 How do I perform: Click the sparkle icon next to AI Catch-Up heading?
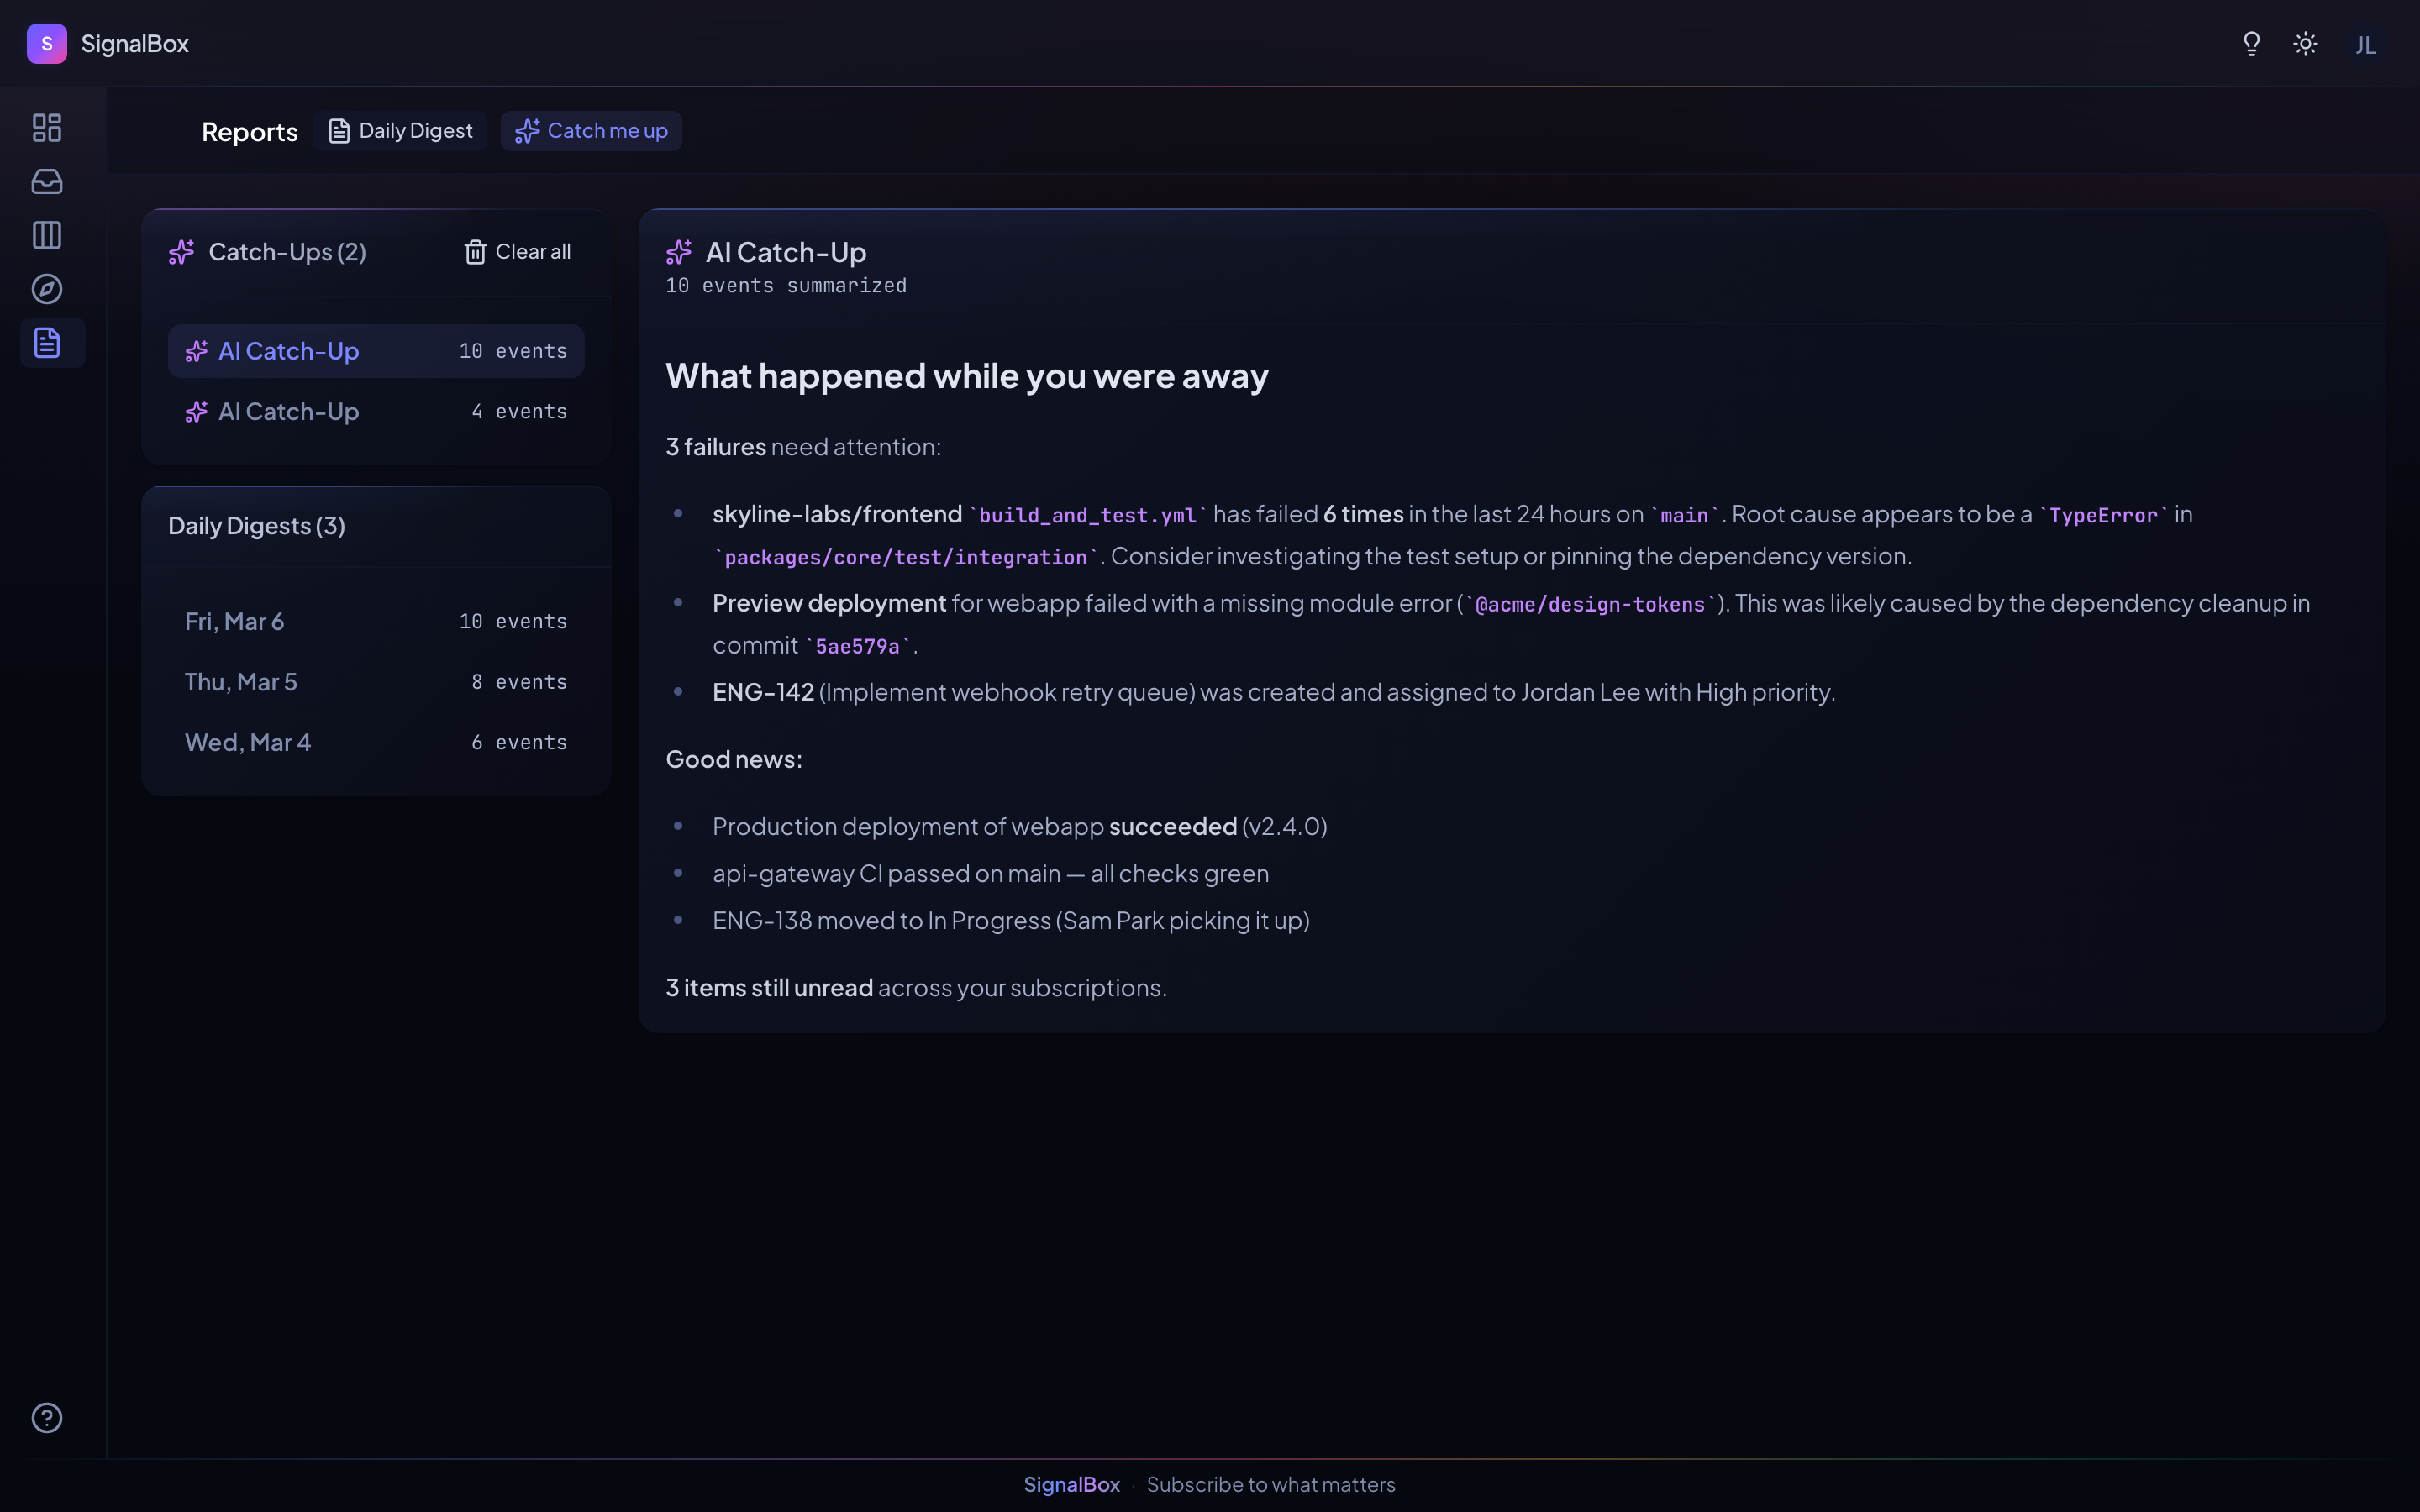coord(680,252)
